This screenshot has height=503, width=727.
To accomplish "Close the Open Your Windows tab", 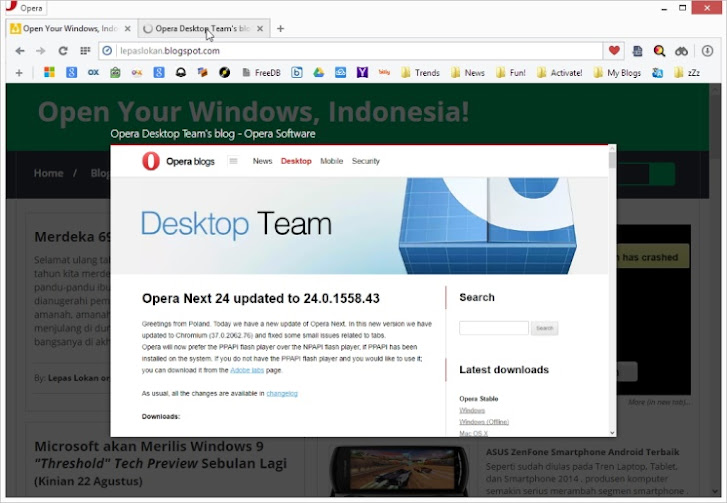I will pyautogui.click(x=128, y=29).
